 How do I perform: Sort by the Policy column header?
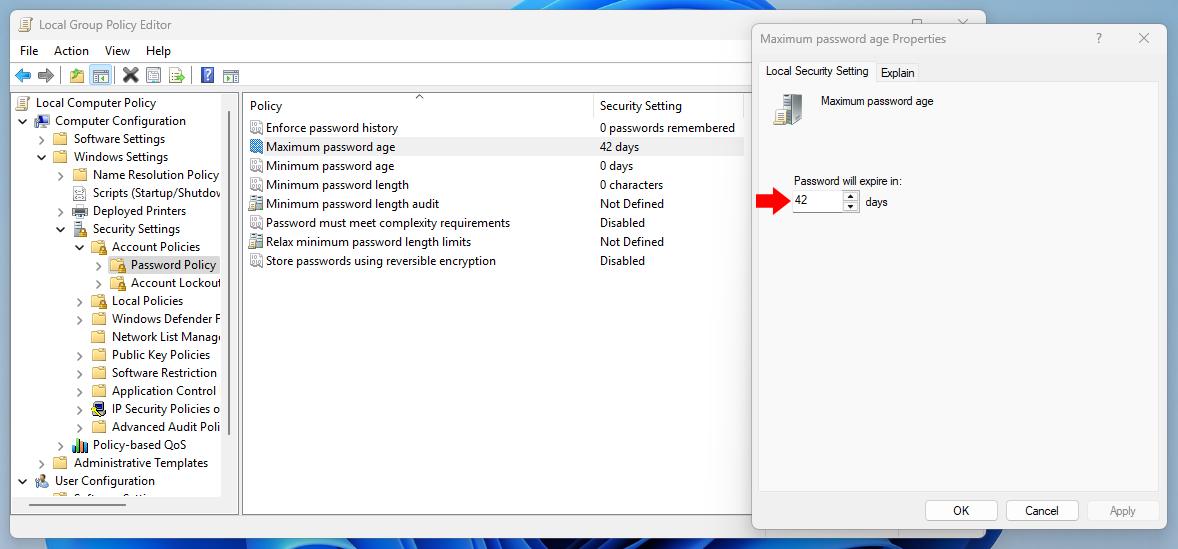[x=419, y=106]
